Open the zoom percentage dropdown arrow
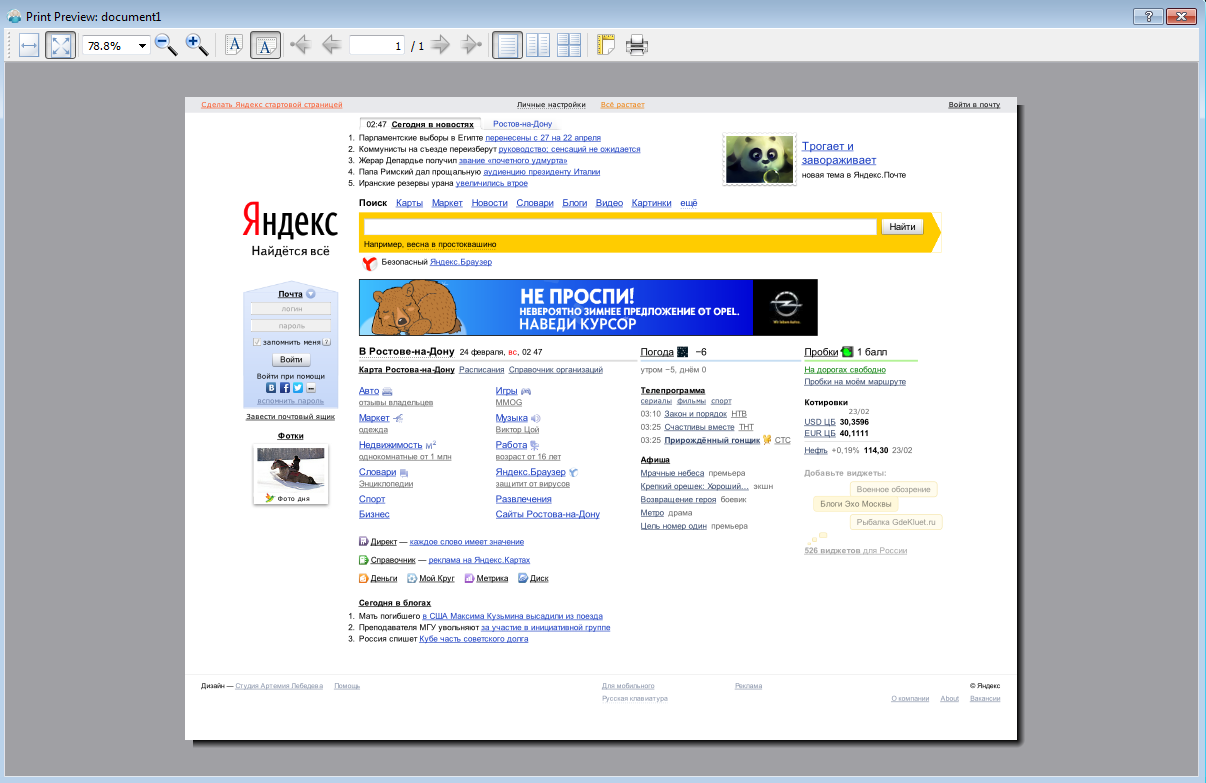Viewport: 1206px width, 783px height. (142, 46)
